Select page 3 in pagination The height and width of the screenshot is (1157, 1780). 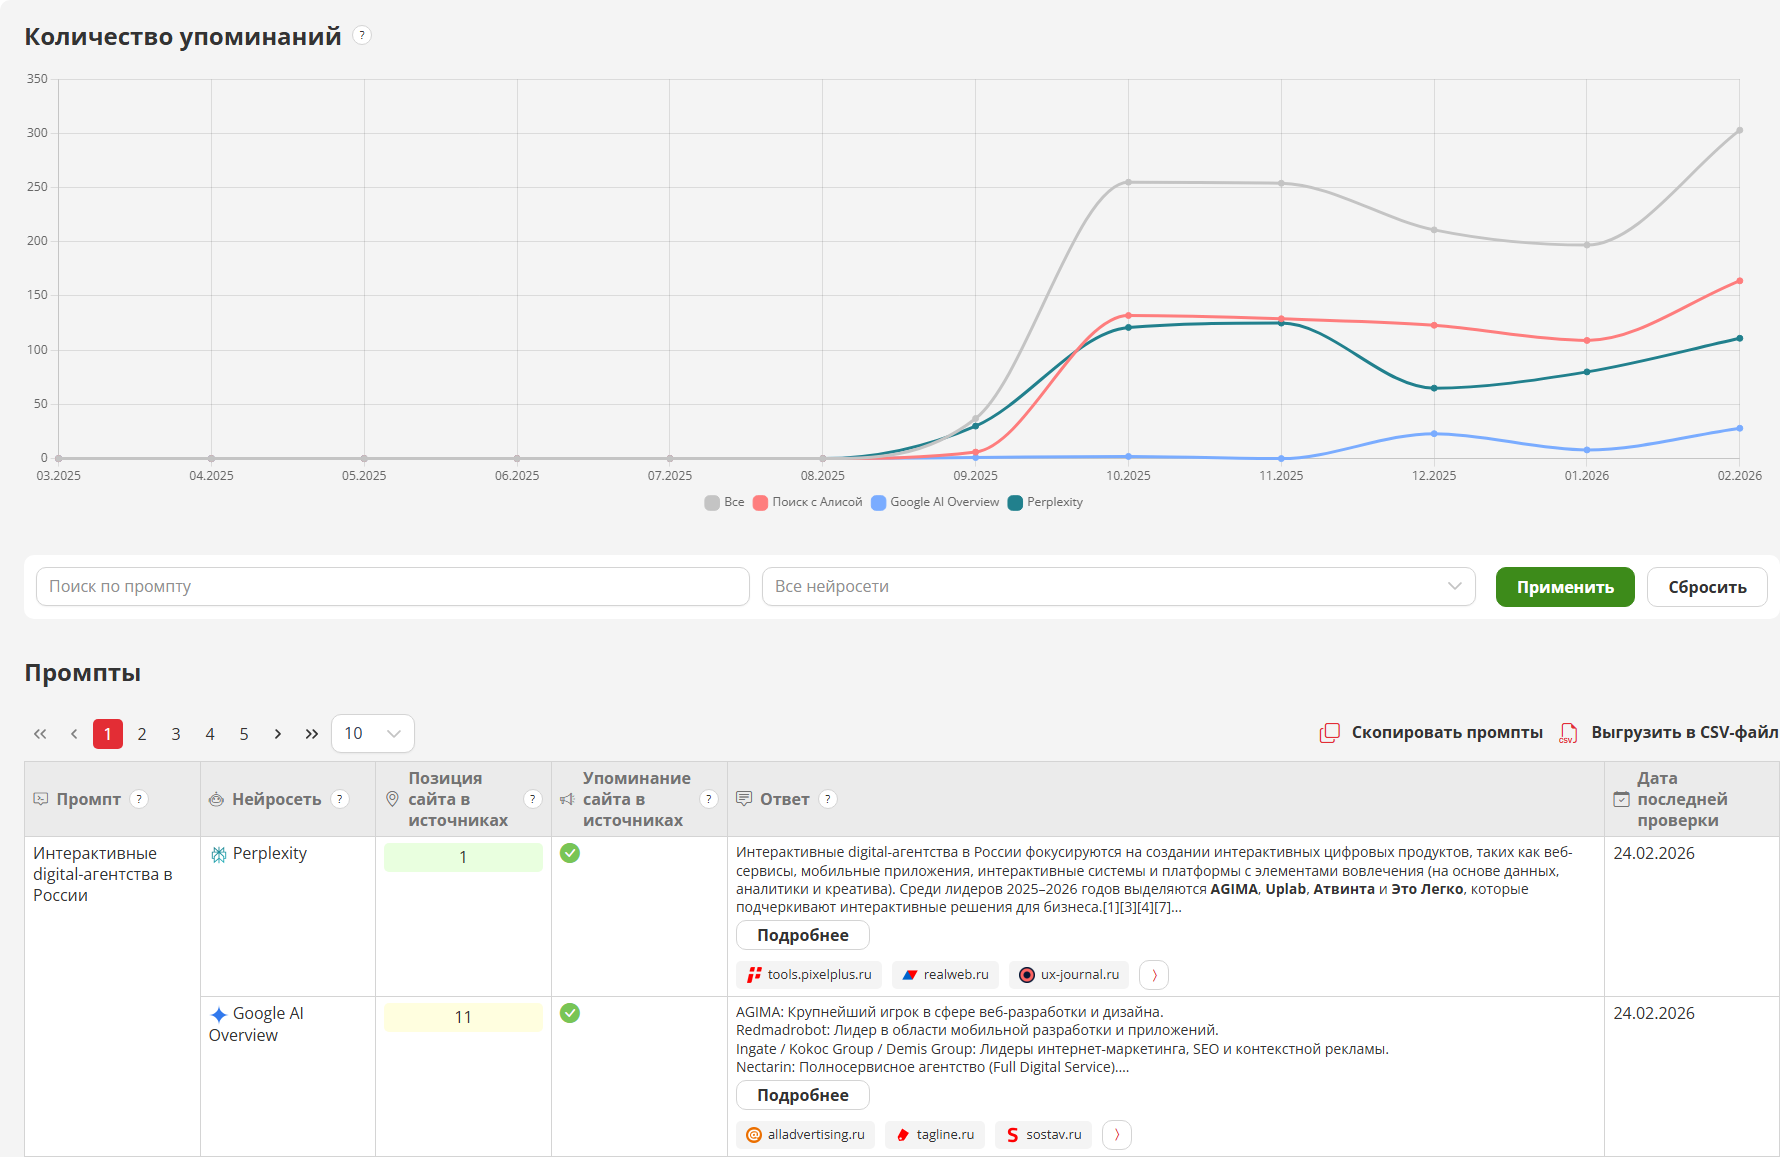(x=176, y=734)
